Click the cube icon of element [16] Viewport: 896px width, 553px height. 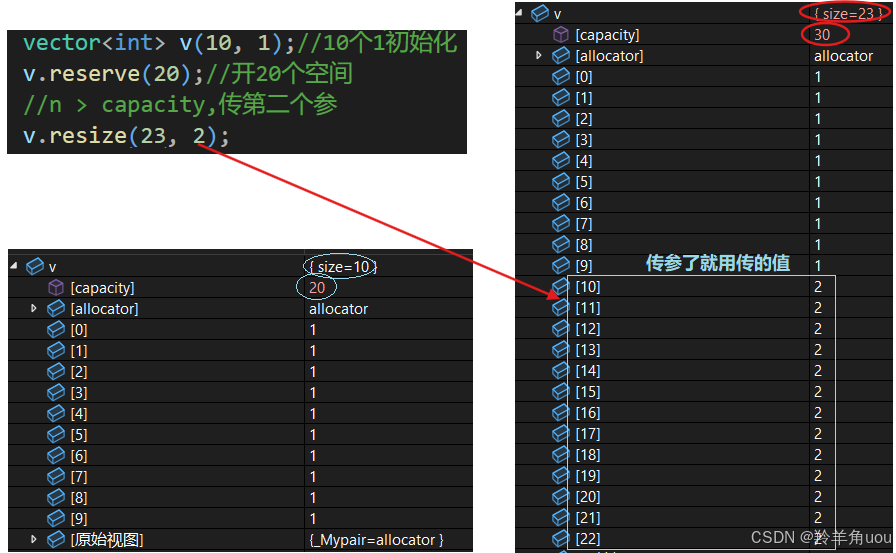point(561,412)
